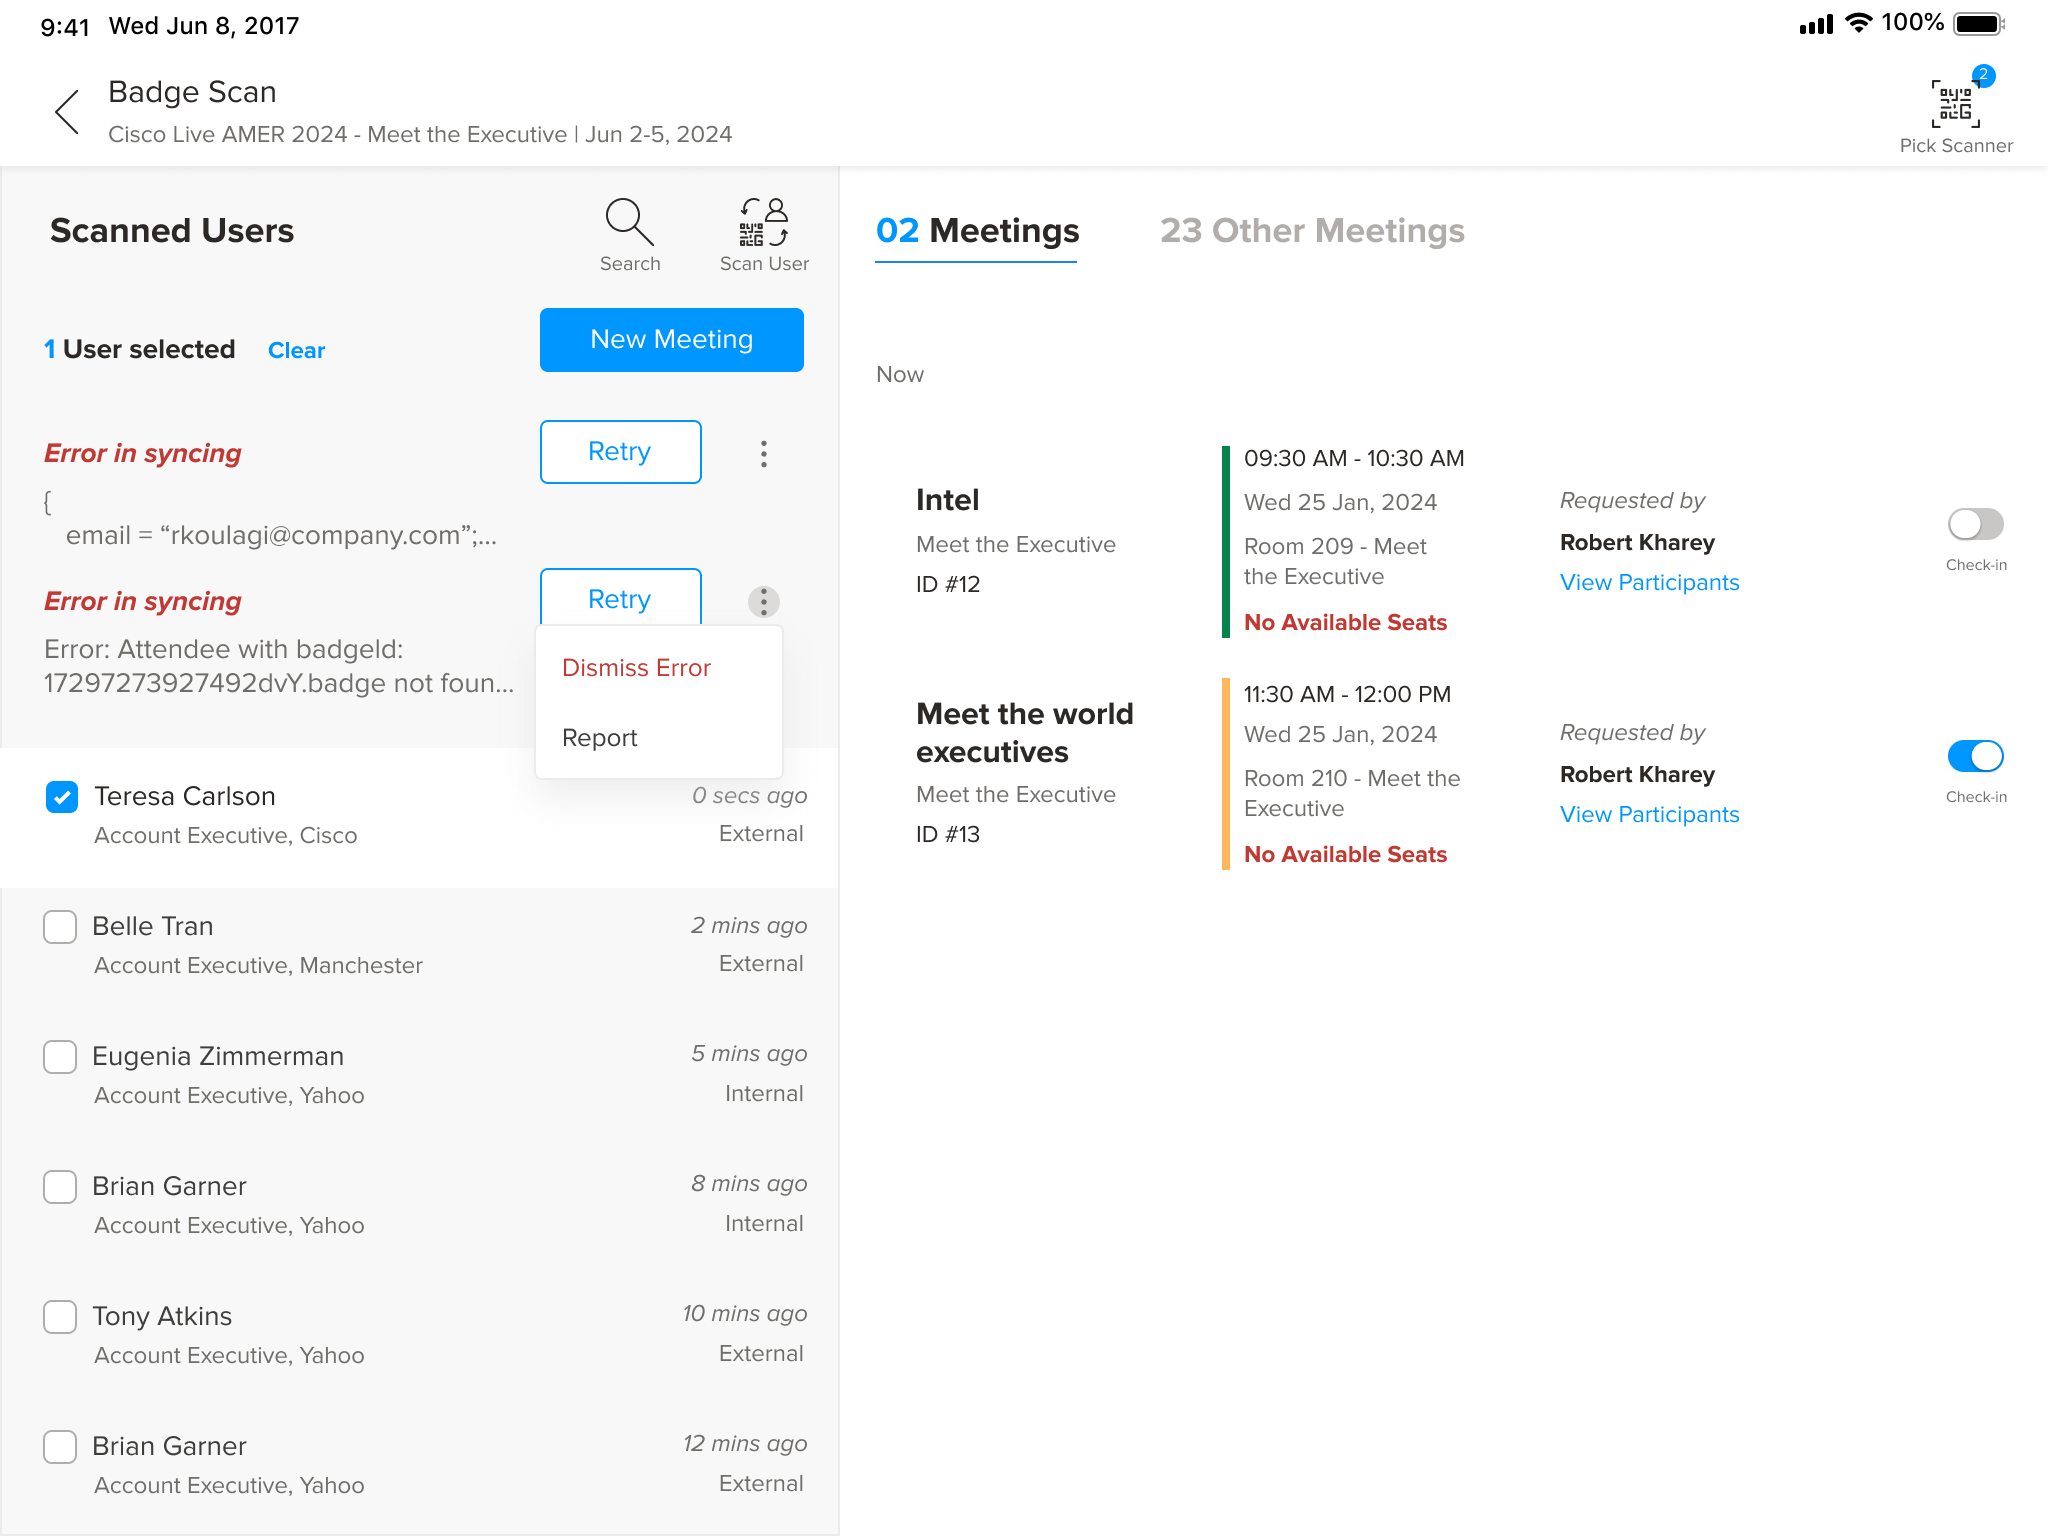This screenshot has width=2048, height=1536.
Task: Tap Belle Tran name
Action: coord(153,926)
